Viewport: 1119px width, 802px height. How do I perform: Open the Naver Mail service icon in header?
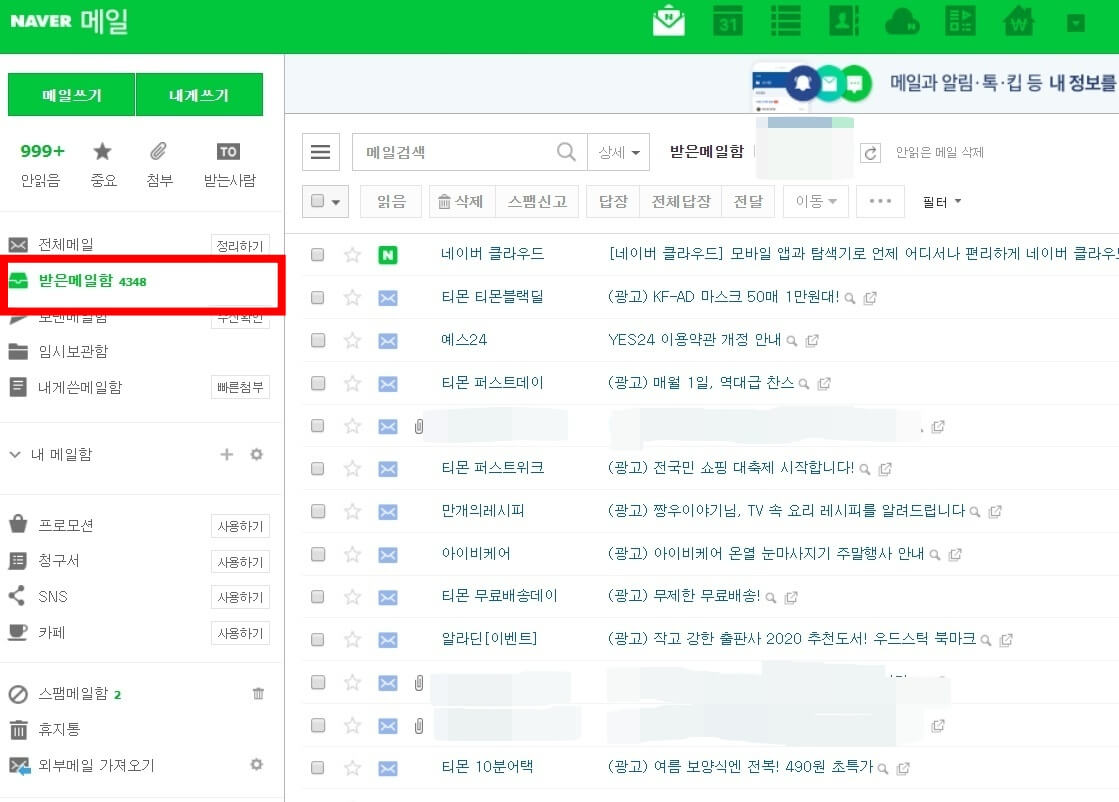(669, 21)
